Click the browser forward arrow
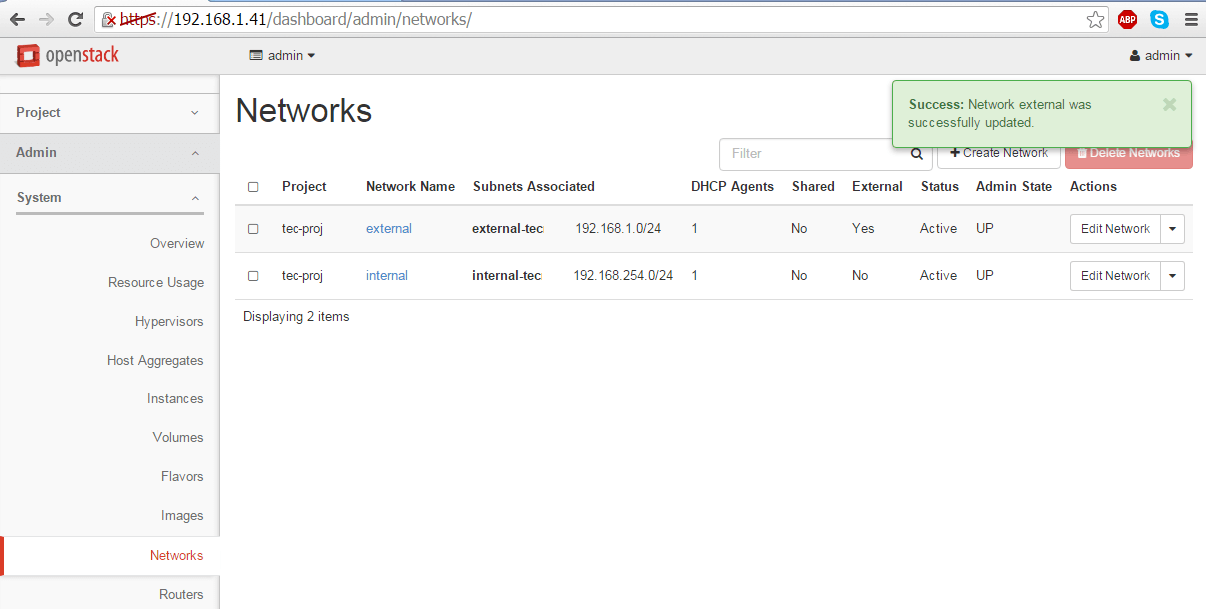 (x=46, y=19)
